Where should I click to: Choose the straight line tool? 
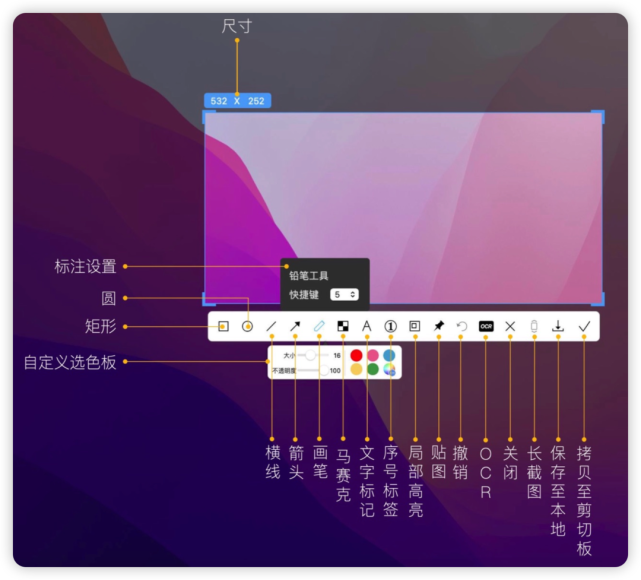pyautogui.click(x=271, y=326)
